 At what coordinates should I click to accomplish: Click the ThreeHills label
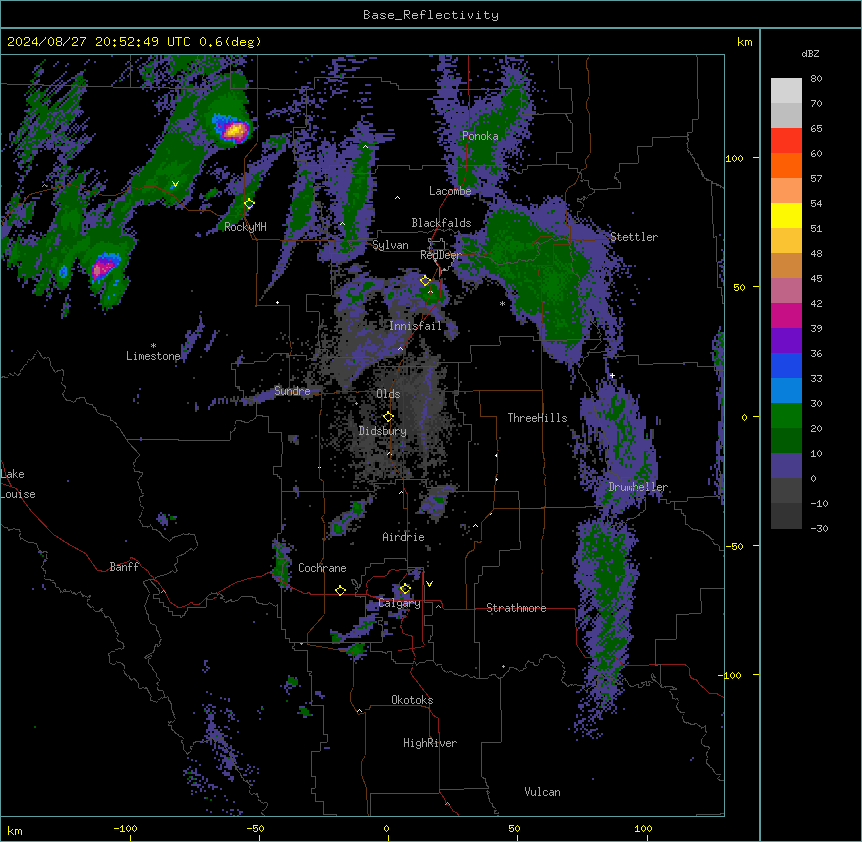(x=537, y=418)
